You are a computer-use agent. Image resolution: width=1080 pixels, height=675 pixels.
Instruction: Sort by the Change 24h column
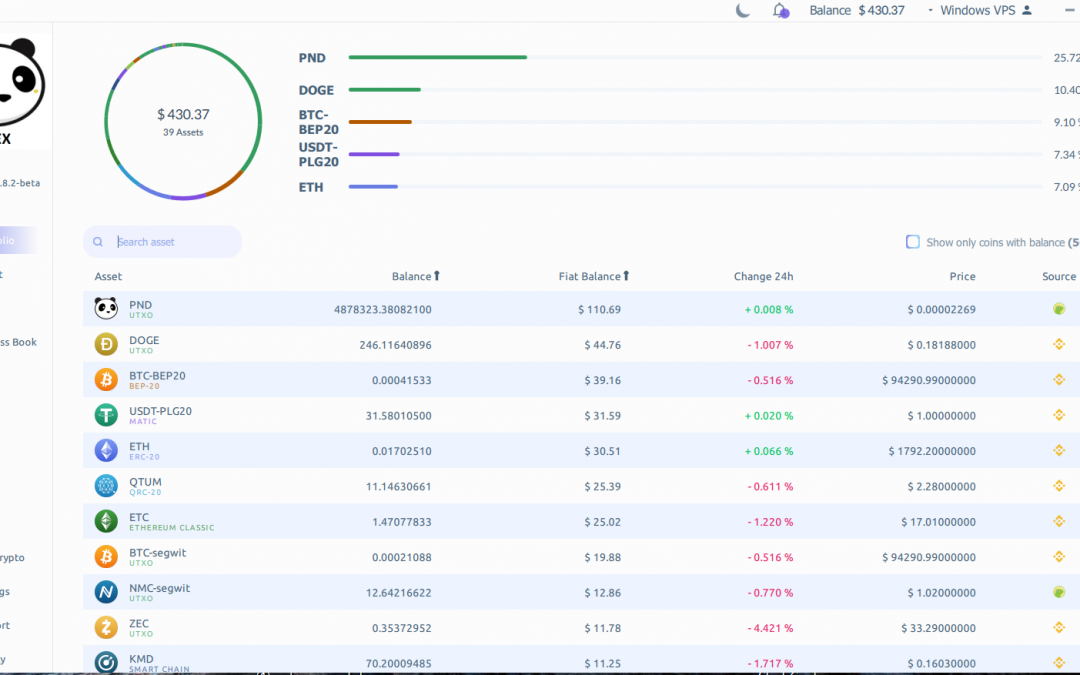point(763,276)
